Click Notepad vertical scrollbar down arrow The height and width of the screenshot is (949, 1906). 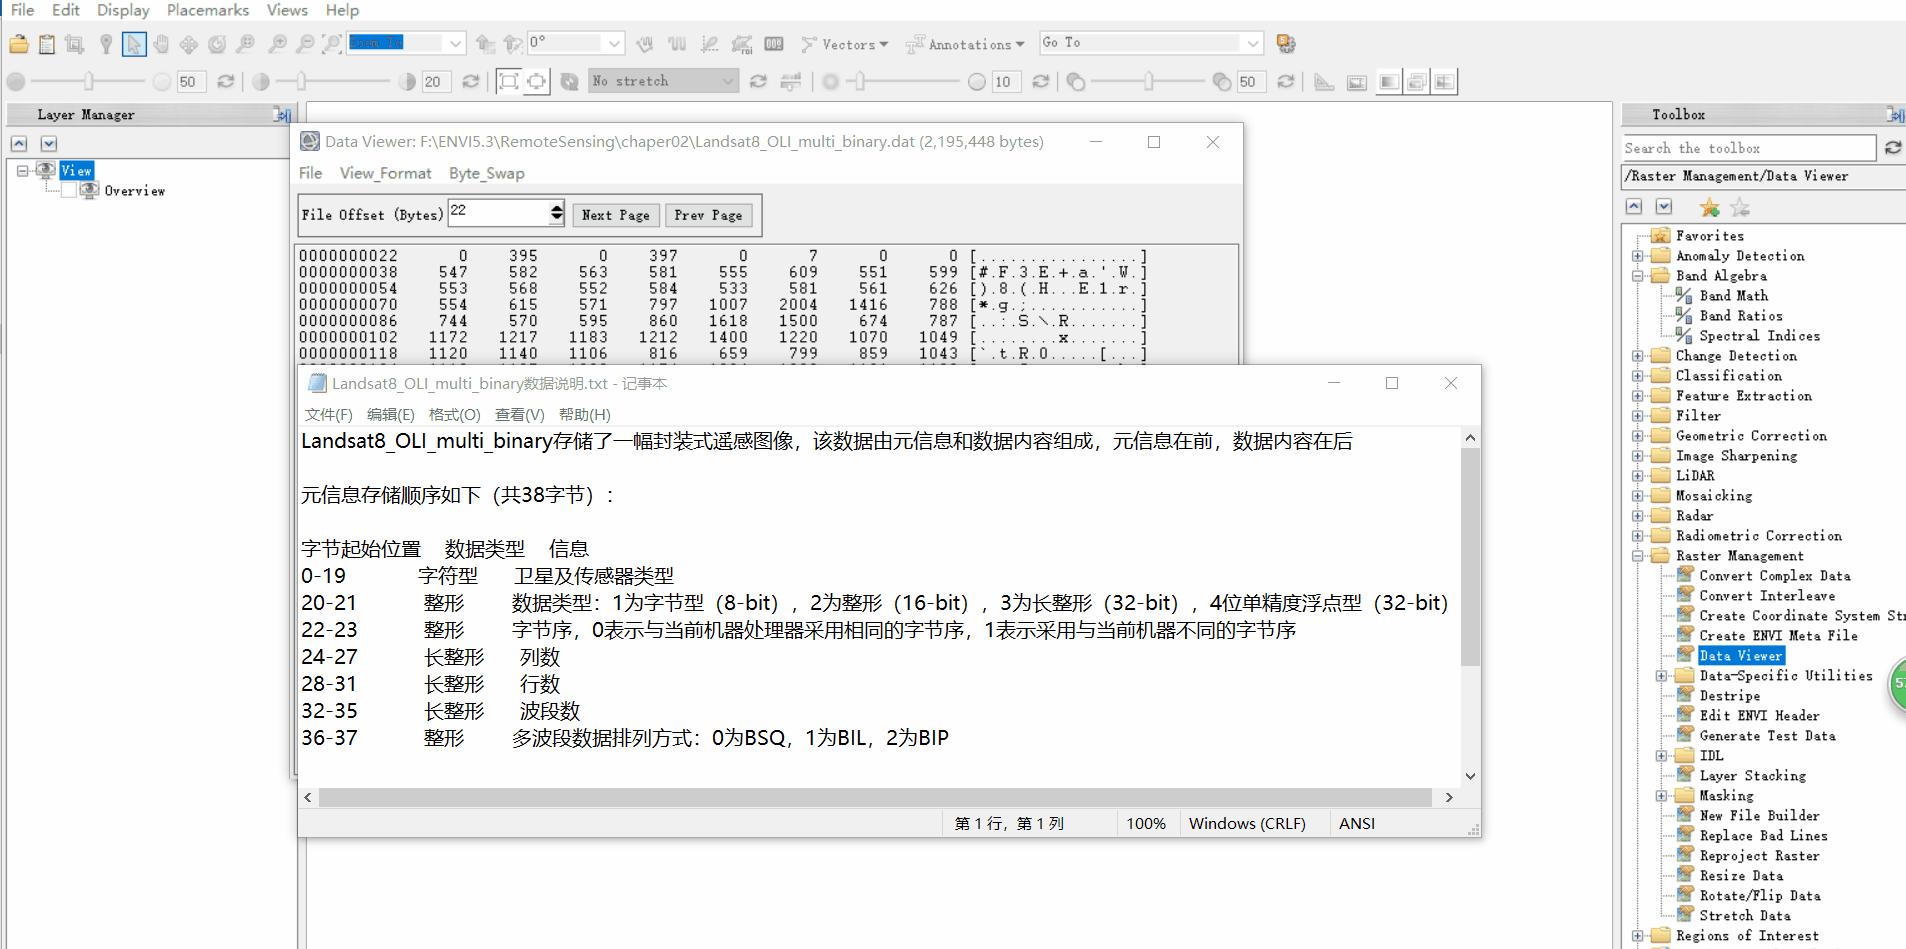1470,776
